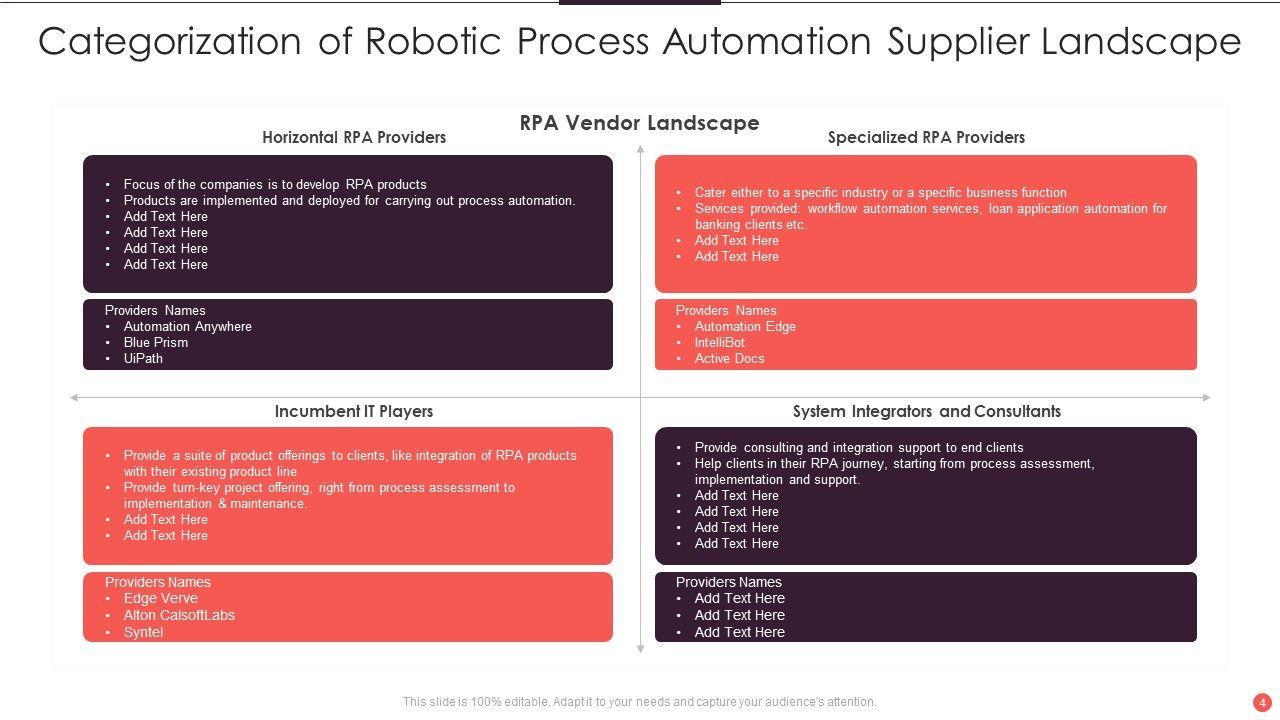Viewport: 1280px width, 720px height.
Task: Select the Automation Edge bullet
Action: 745,326
